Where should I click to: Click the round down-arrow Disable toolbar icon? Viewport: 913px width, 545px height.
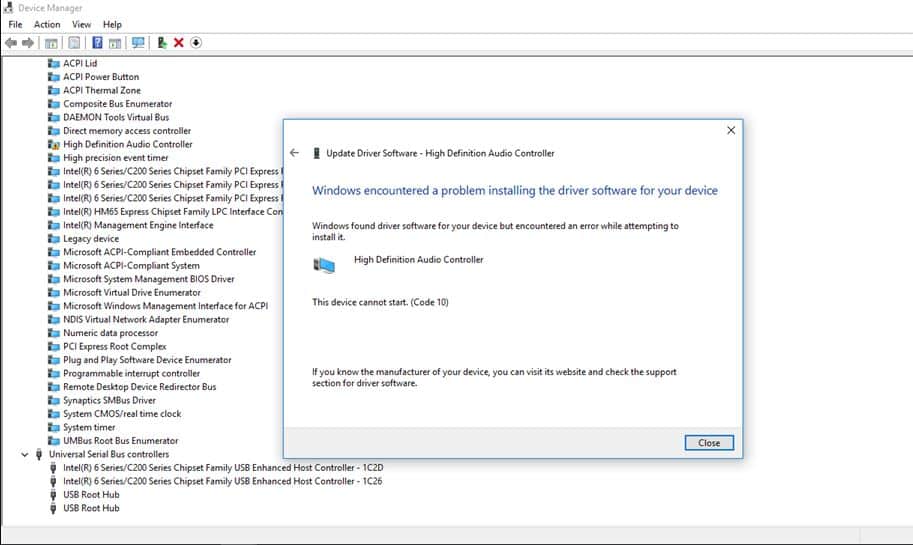click(196, 43)
